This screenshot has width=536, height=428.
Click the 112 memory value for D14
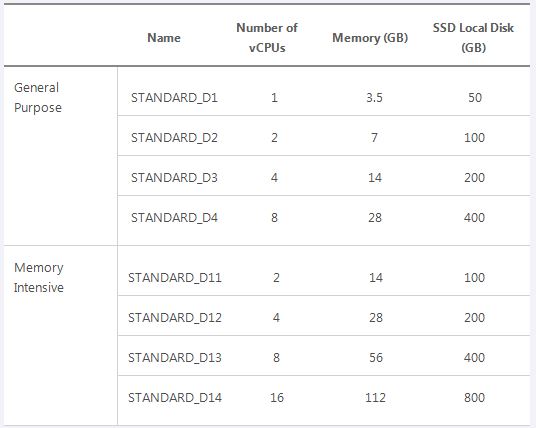[x=375, y=398]
